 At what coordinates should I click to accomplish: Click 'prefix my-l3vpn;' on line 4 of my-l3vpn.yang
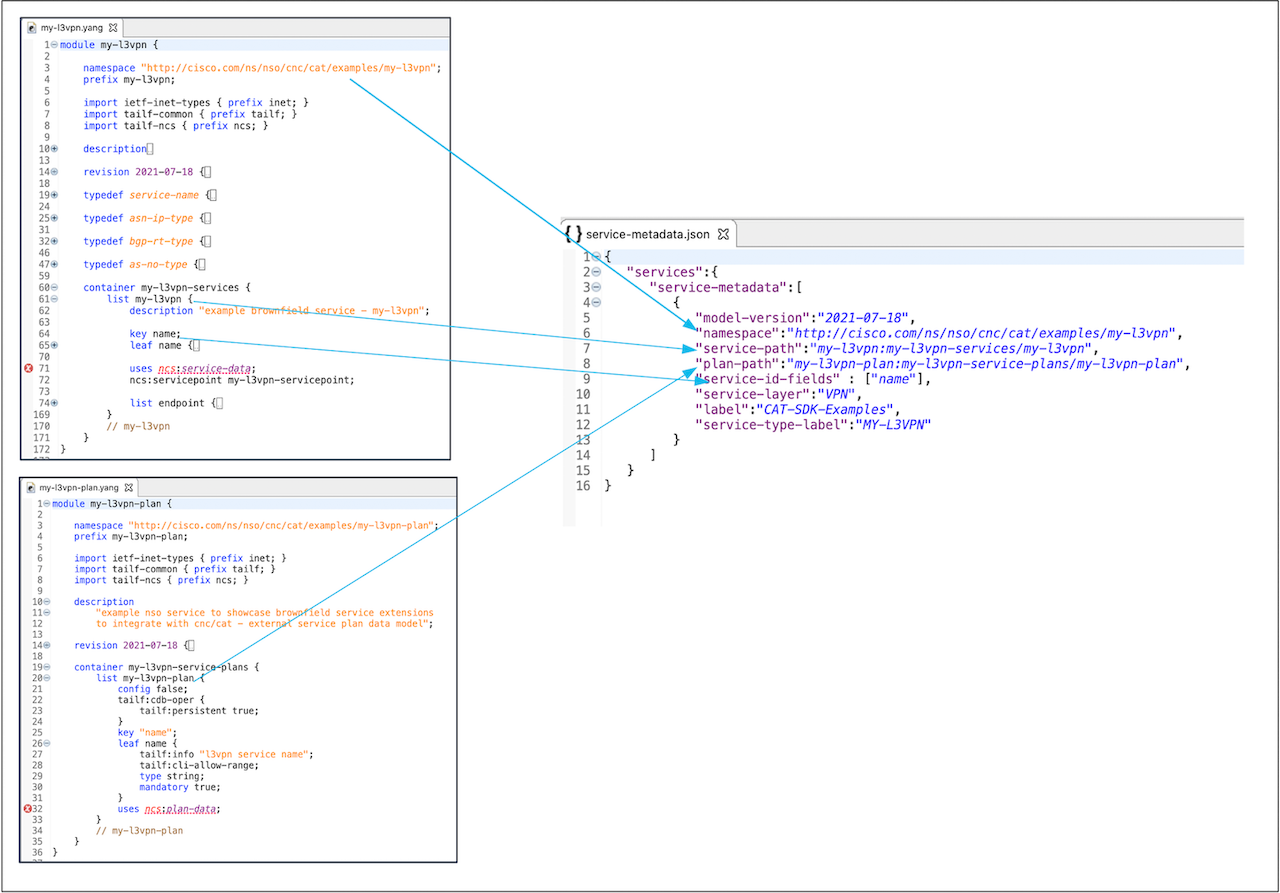point(129,80)
